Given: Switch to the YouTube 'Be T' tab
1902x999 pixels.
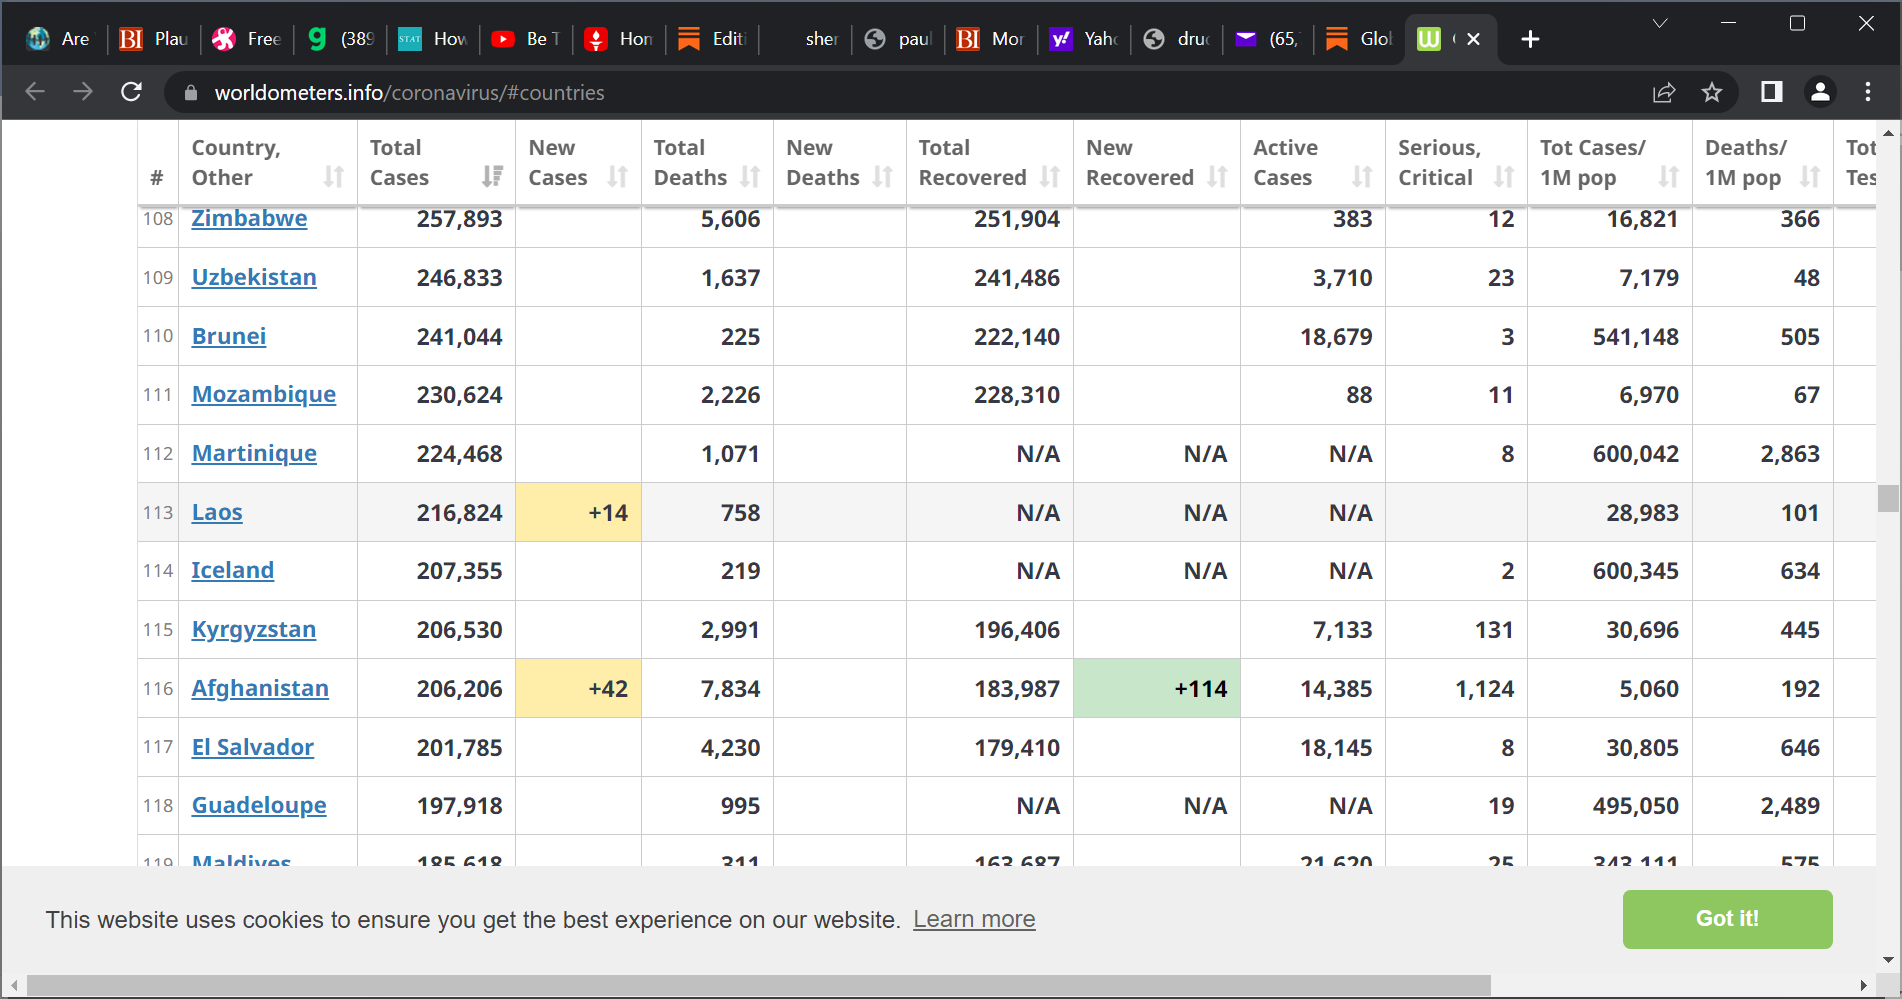Looking at the screenshot, I should click(x=526, y=39).
